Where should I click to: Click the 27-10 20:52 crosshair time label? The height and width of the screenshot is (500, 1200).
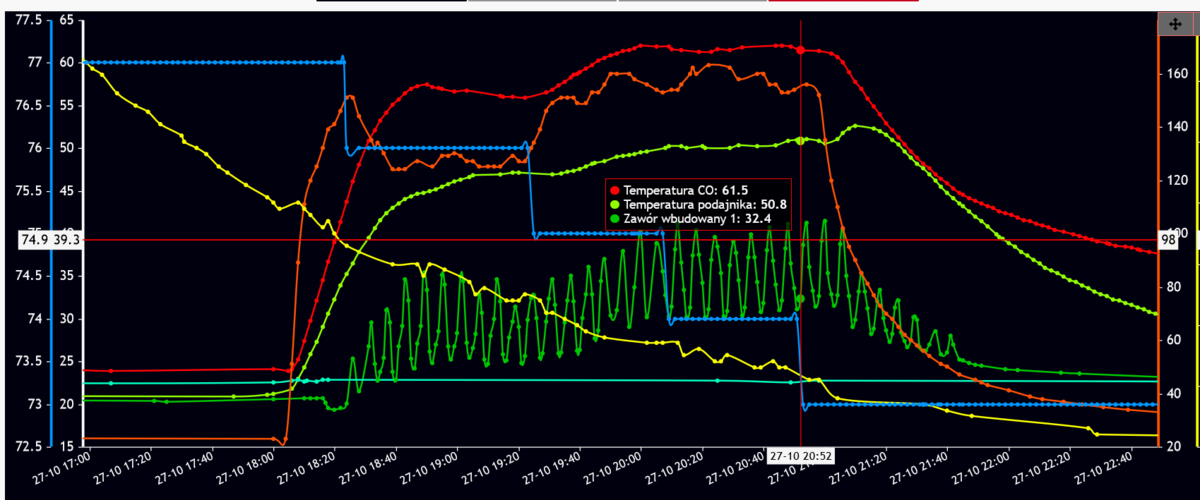[800, 455]
